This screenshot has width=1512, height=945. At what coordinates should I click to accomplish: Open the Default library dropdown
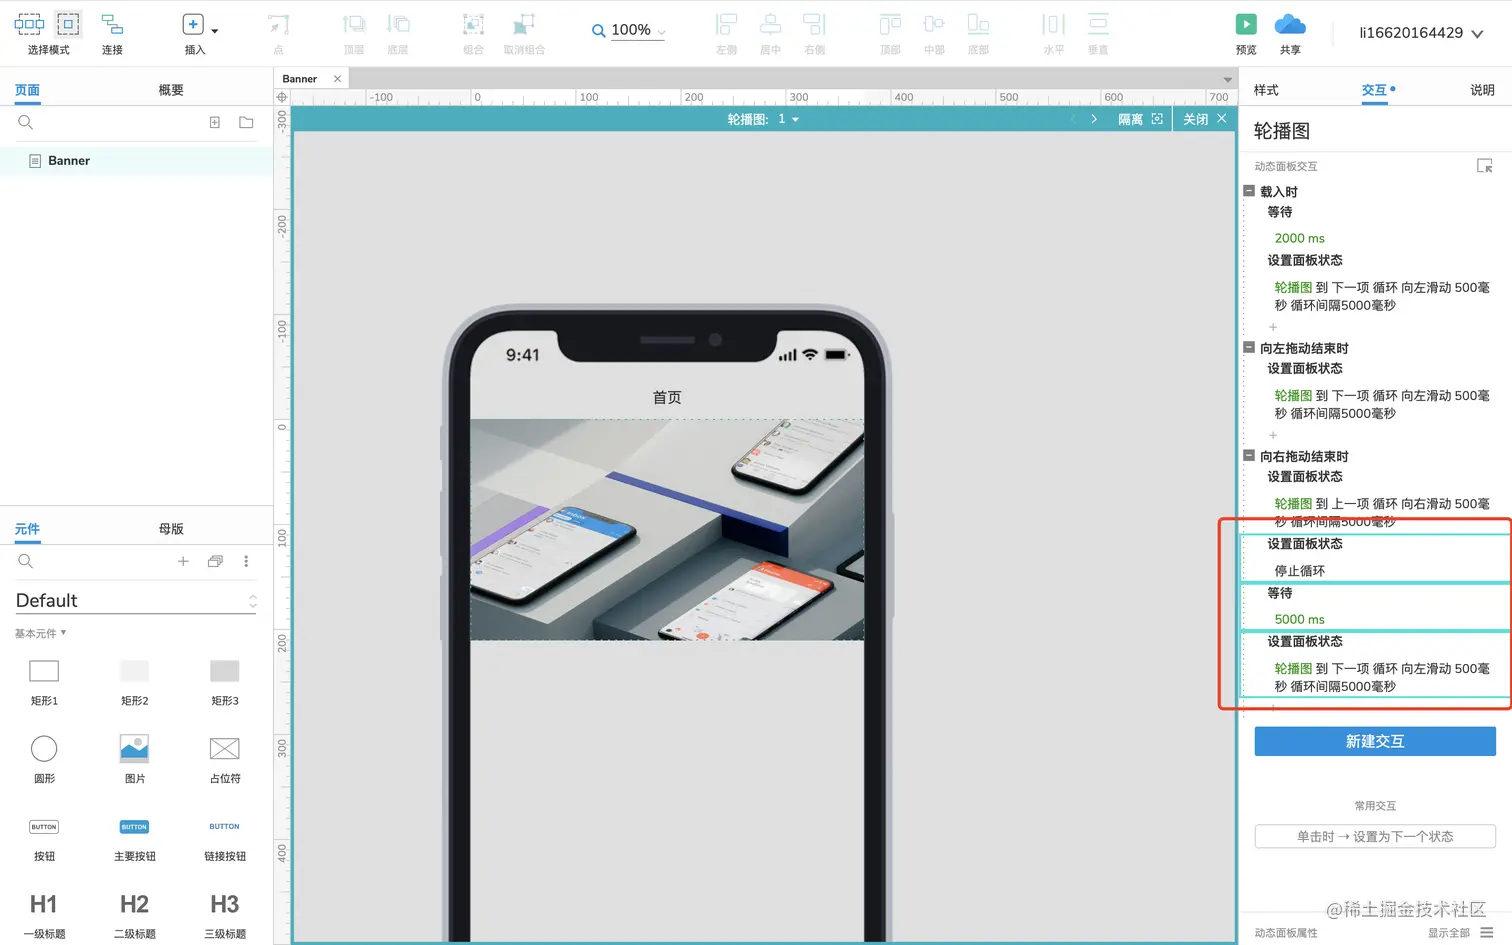click(136, 600)
